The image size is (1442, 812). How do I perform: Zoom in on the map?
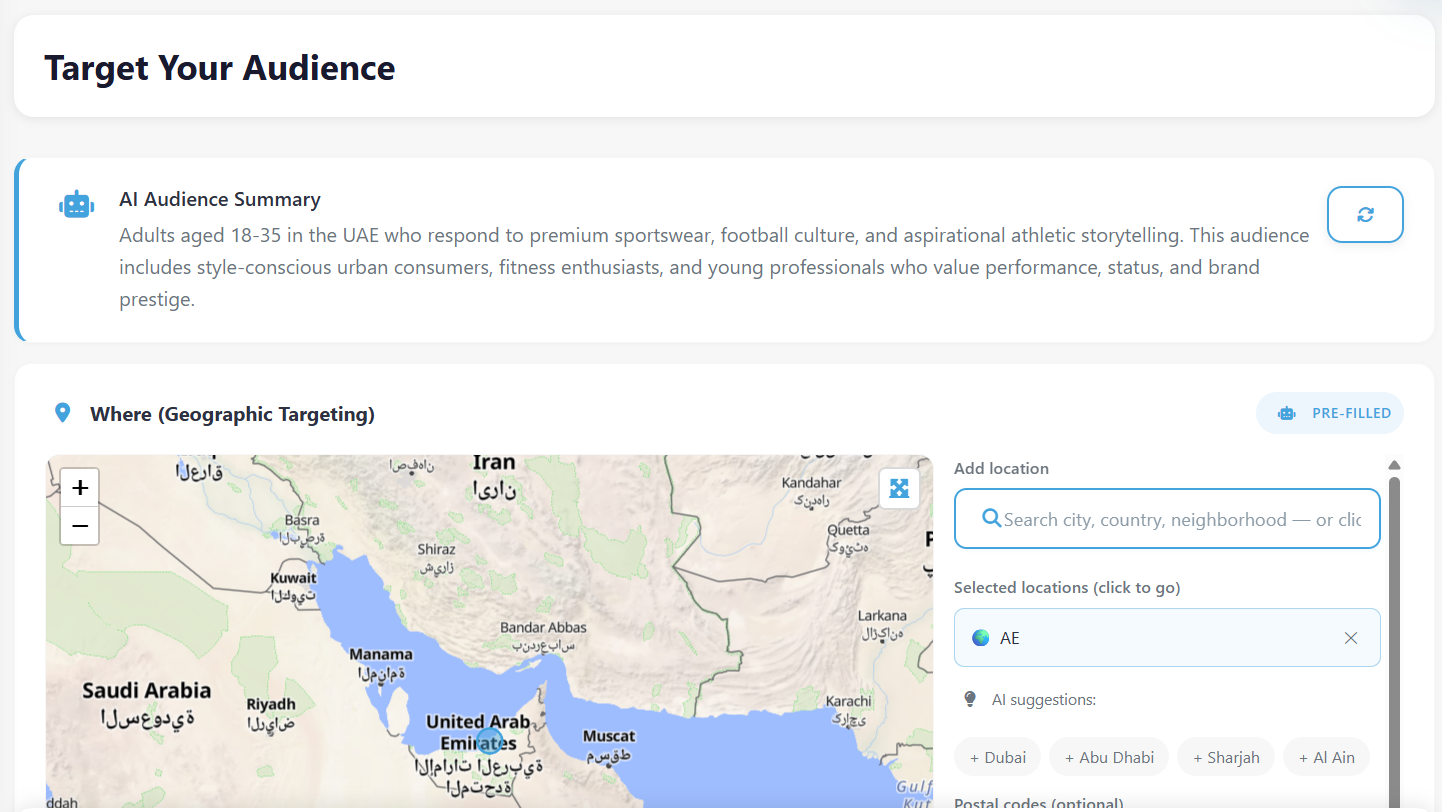[x=80, y=488]
